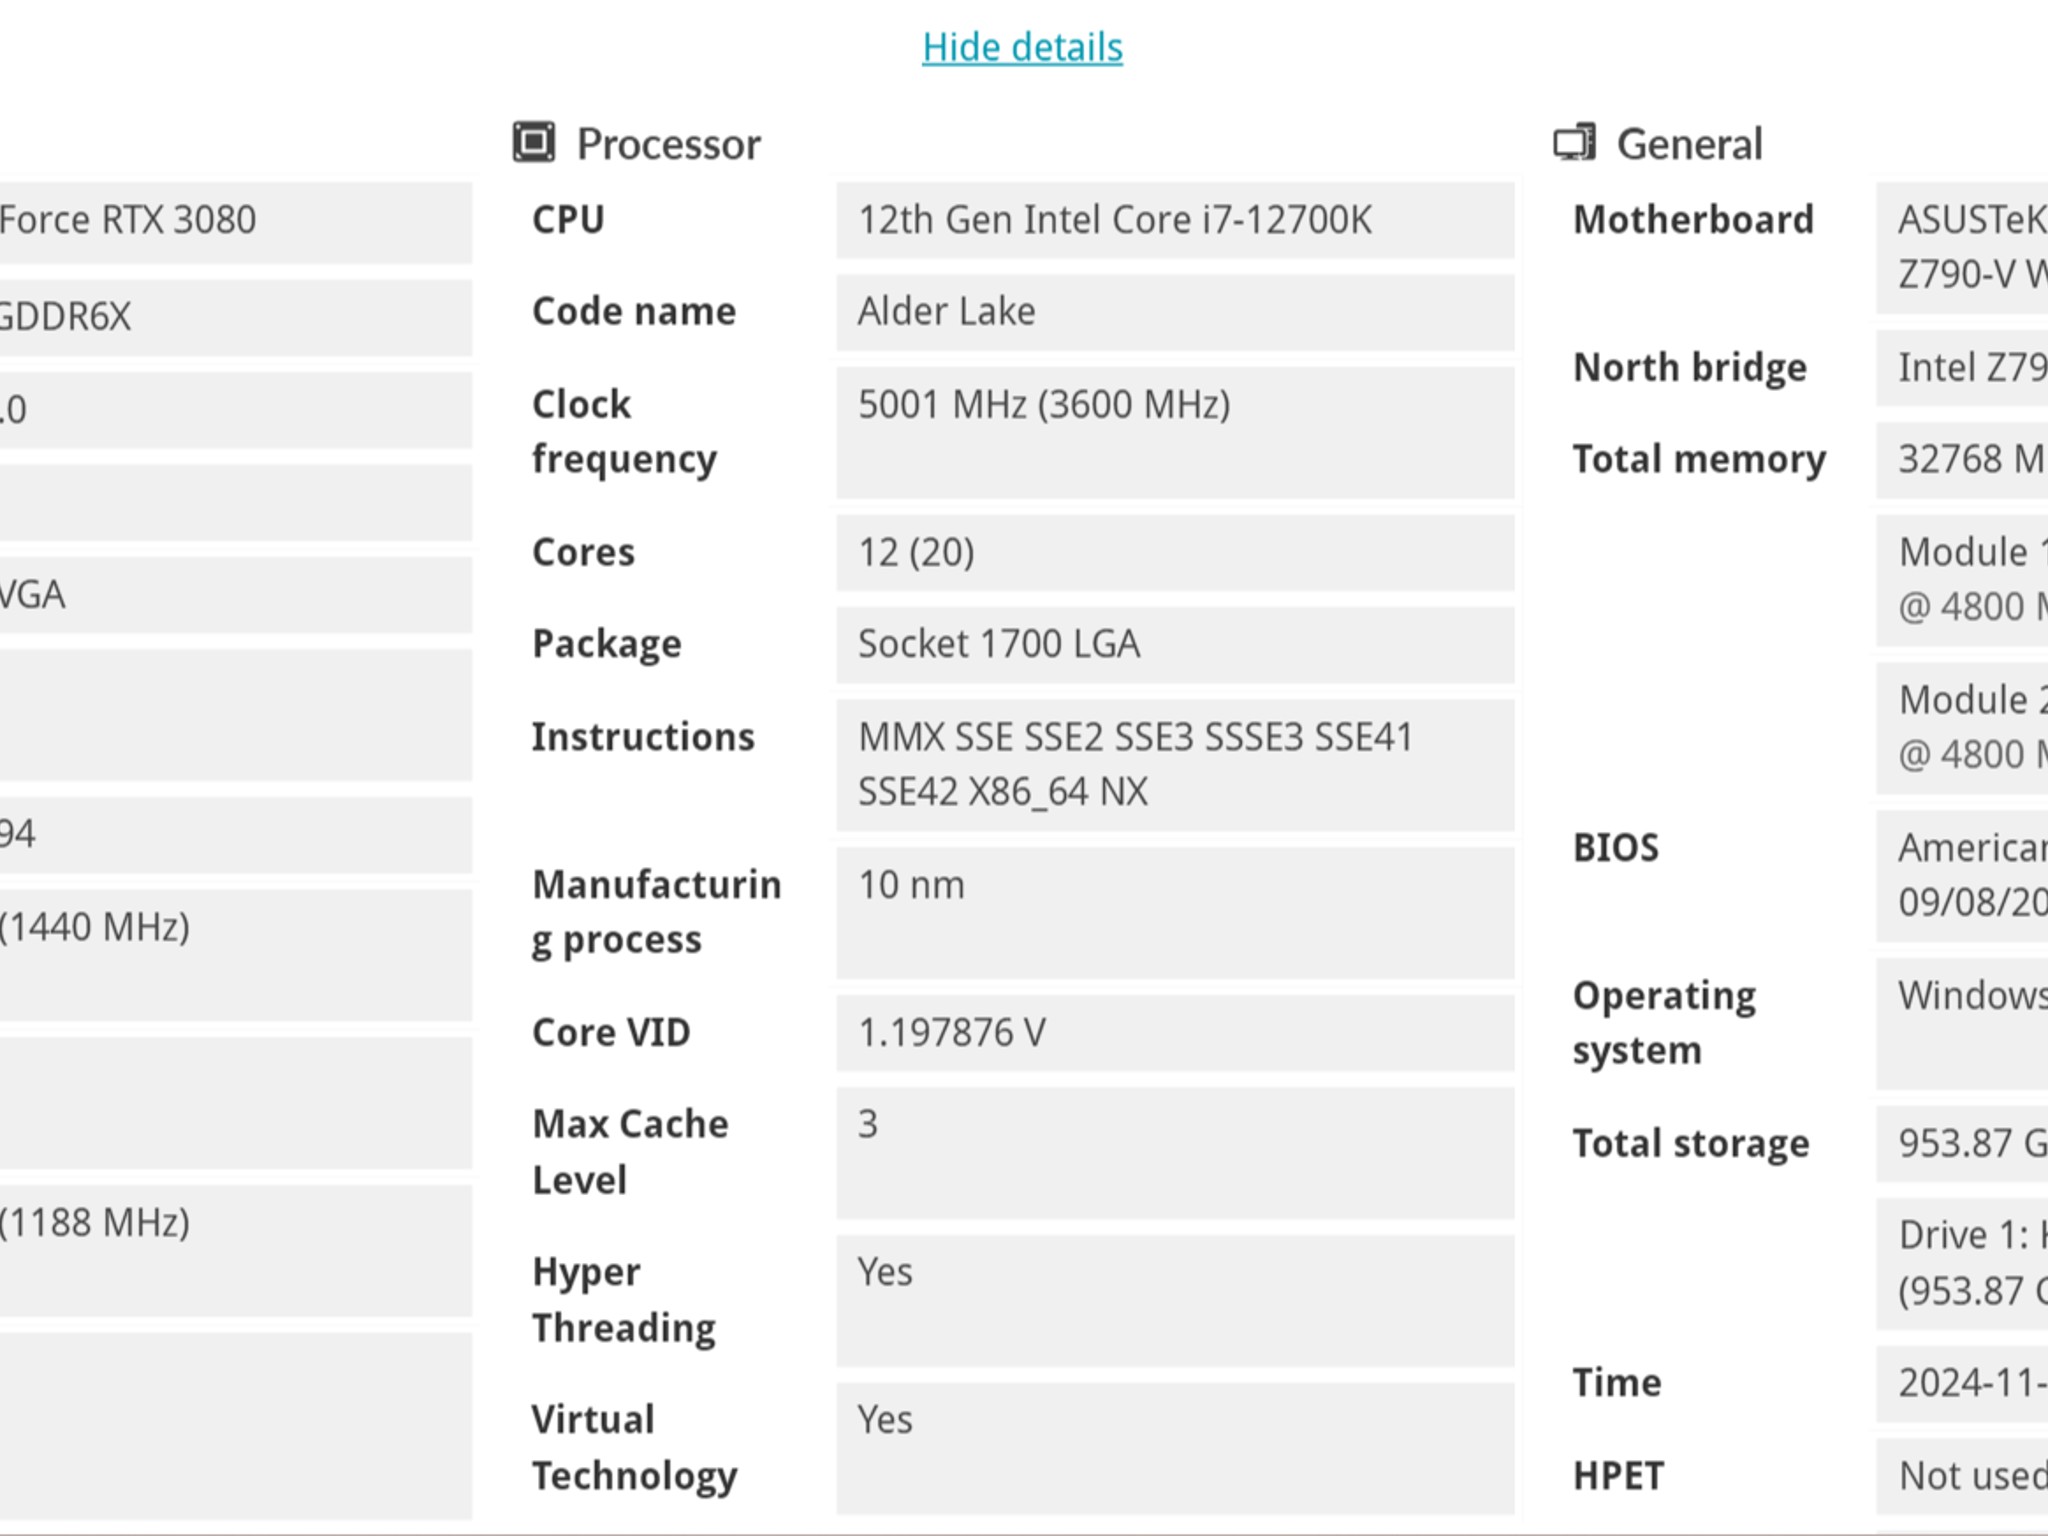2048x1536 pixels.
Task: Select the 953.87 total storage value
Action: (x=1962, y=1143)
